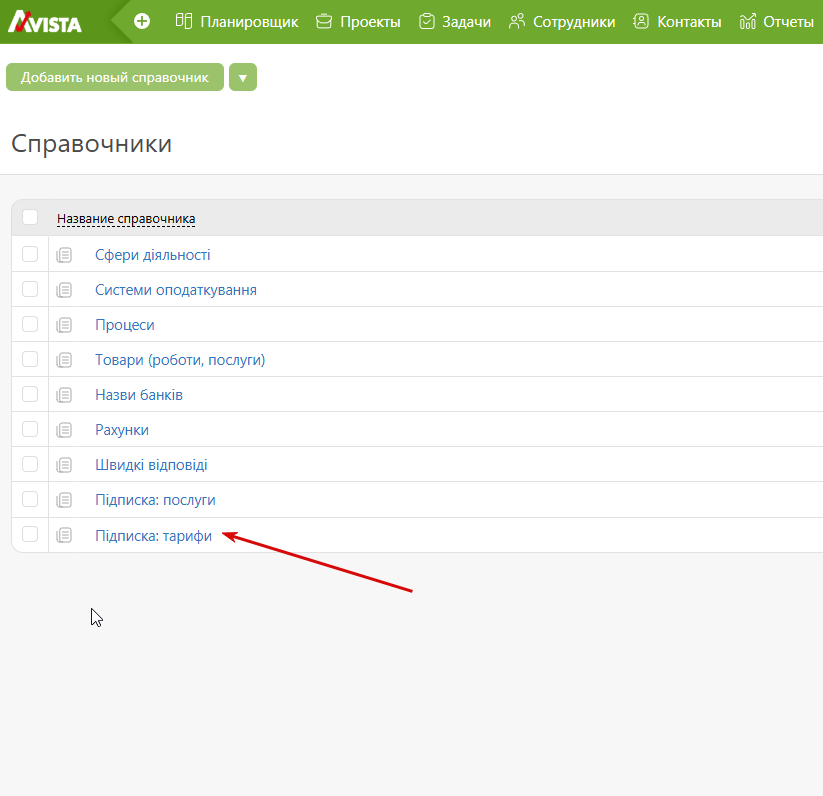Click the directory icon beside Рахунки
The image size is (823, 796).
pos(65,430)
